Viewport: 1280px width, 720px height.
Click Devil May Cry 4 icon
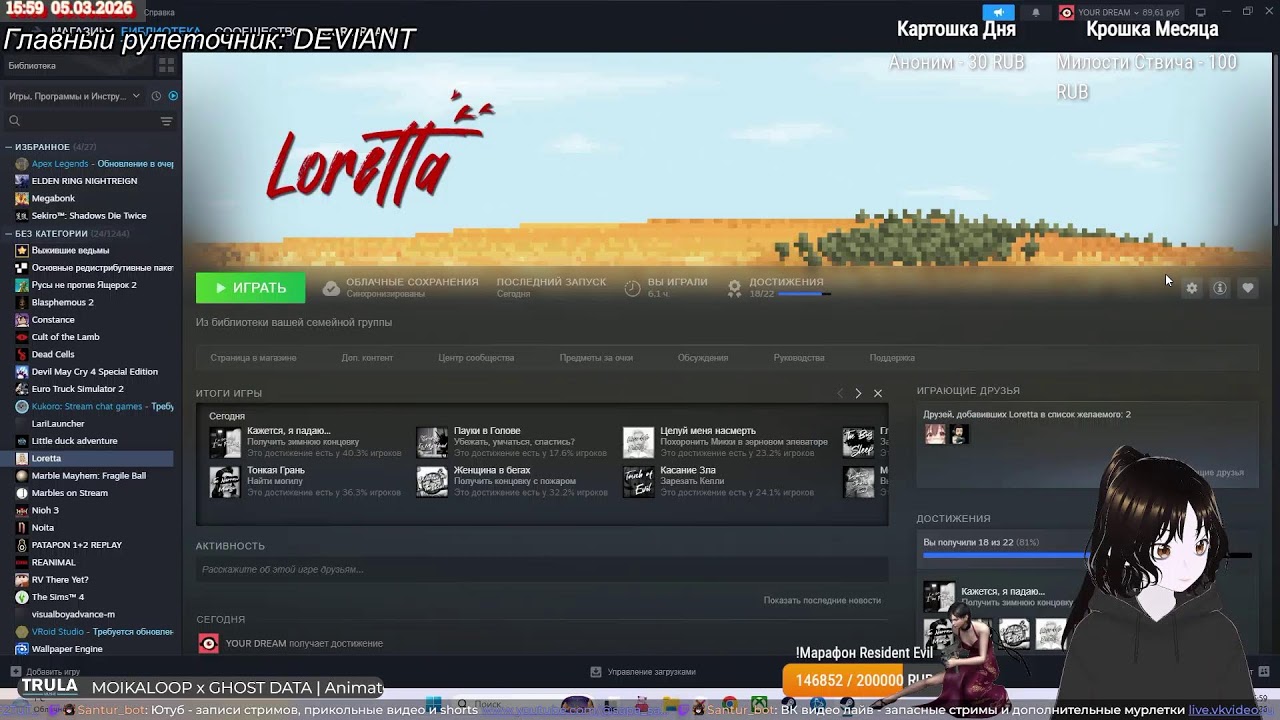[22, 372]
